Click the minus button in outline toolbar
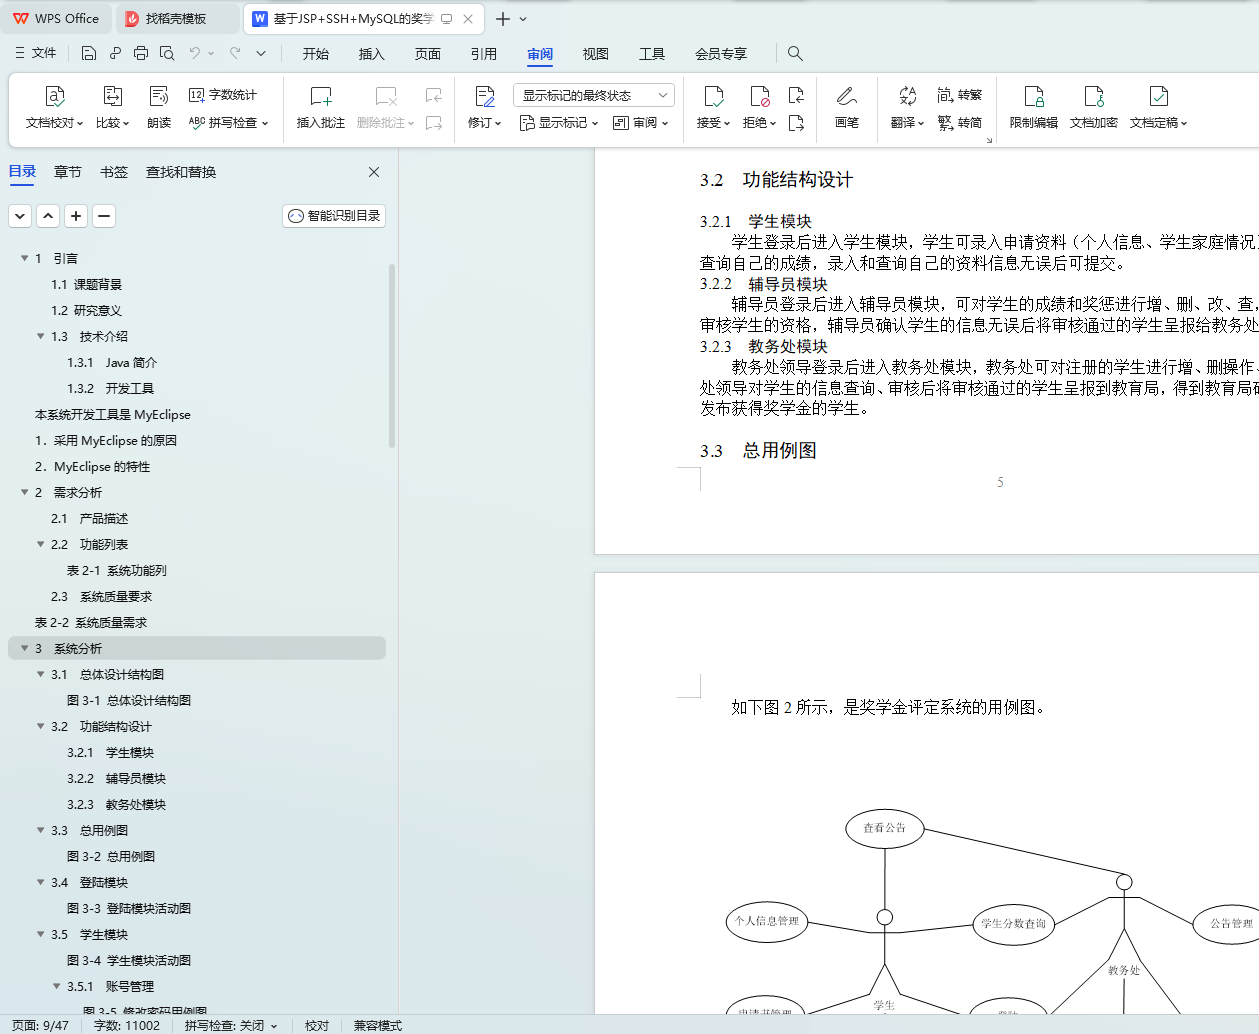Viewport: 1259px width, 1034px height. point(104,216)
